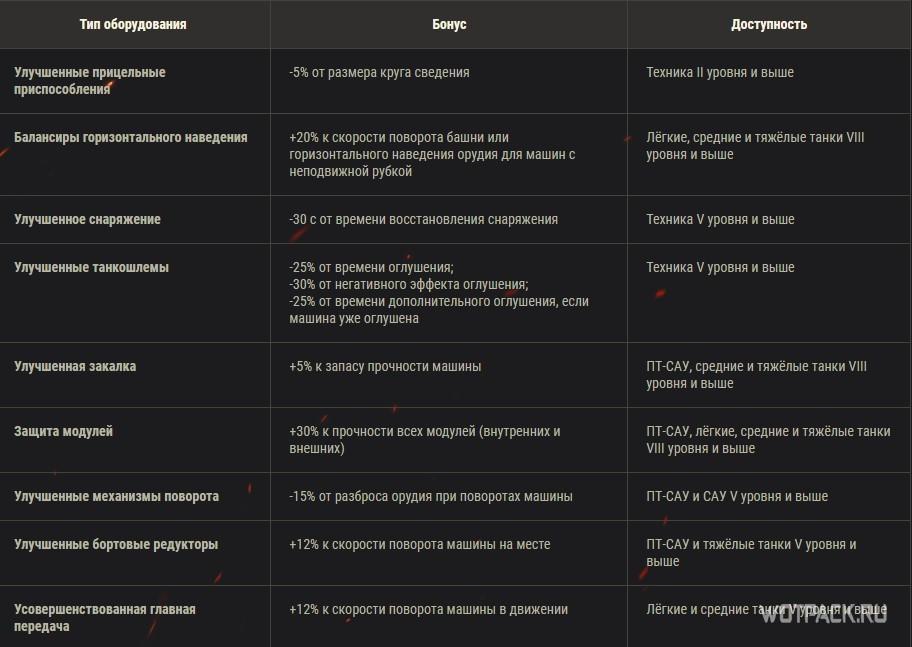Click the 'Защита модулей' row title
The image size is (912, 647).
[63, 431]
